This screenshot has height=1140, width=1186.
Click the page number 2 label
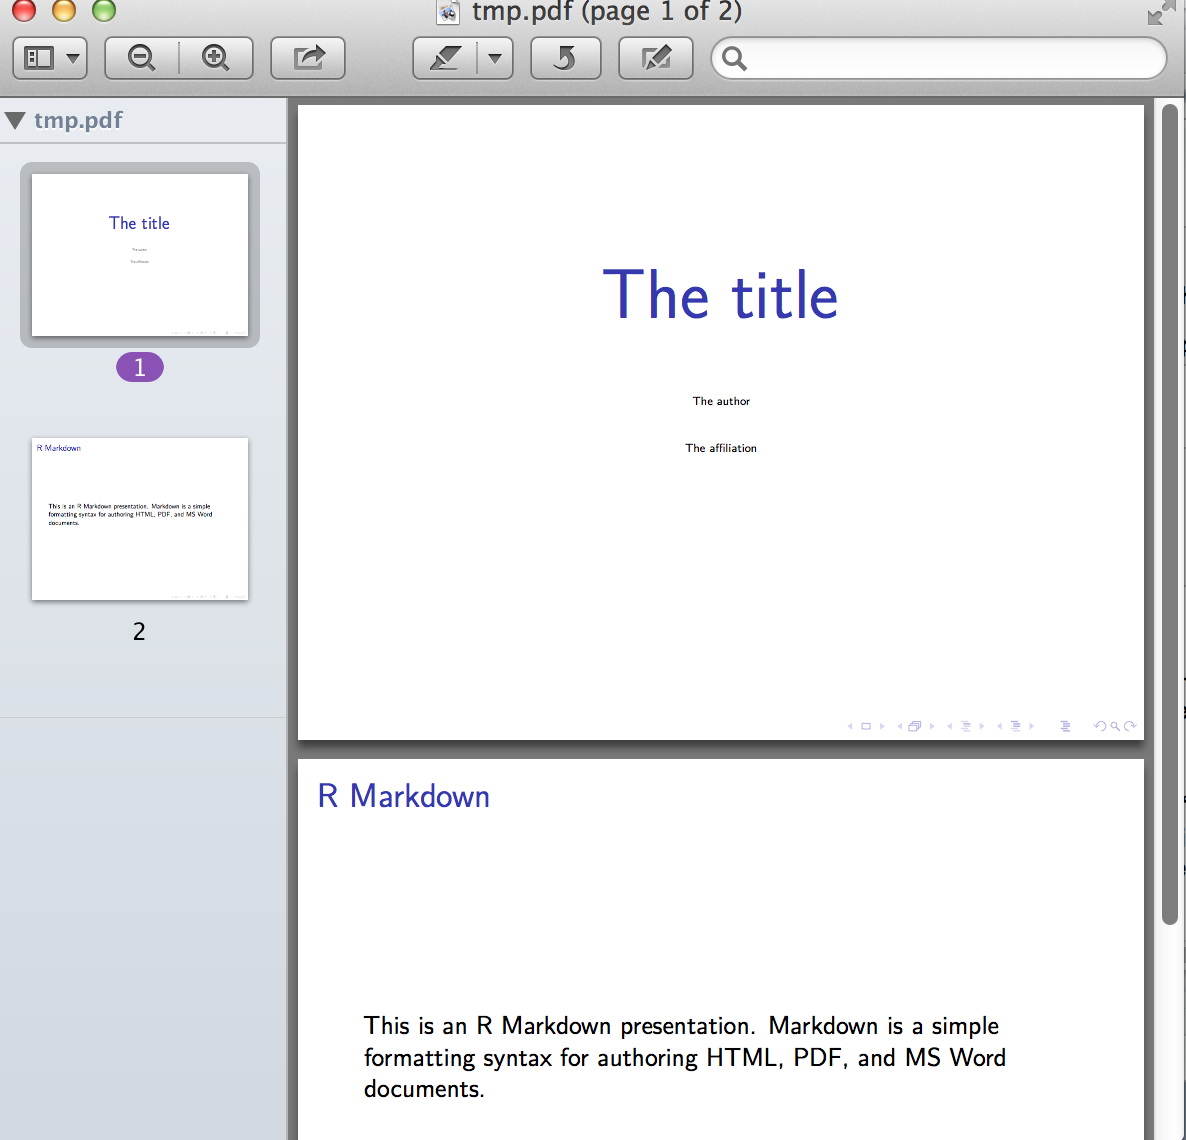pyautogui.click(x=139, y=632)
